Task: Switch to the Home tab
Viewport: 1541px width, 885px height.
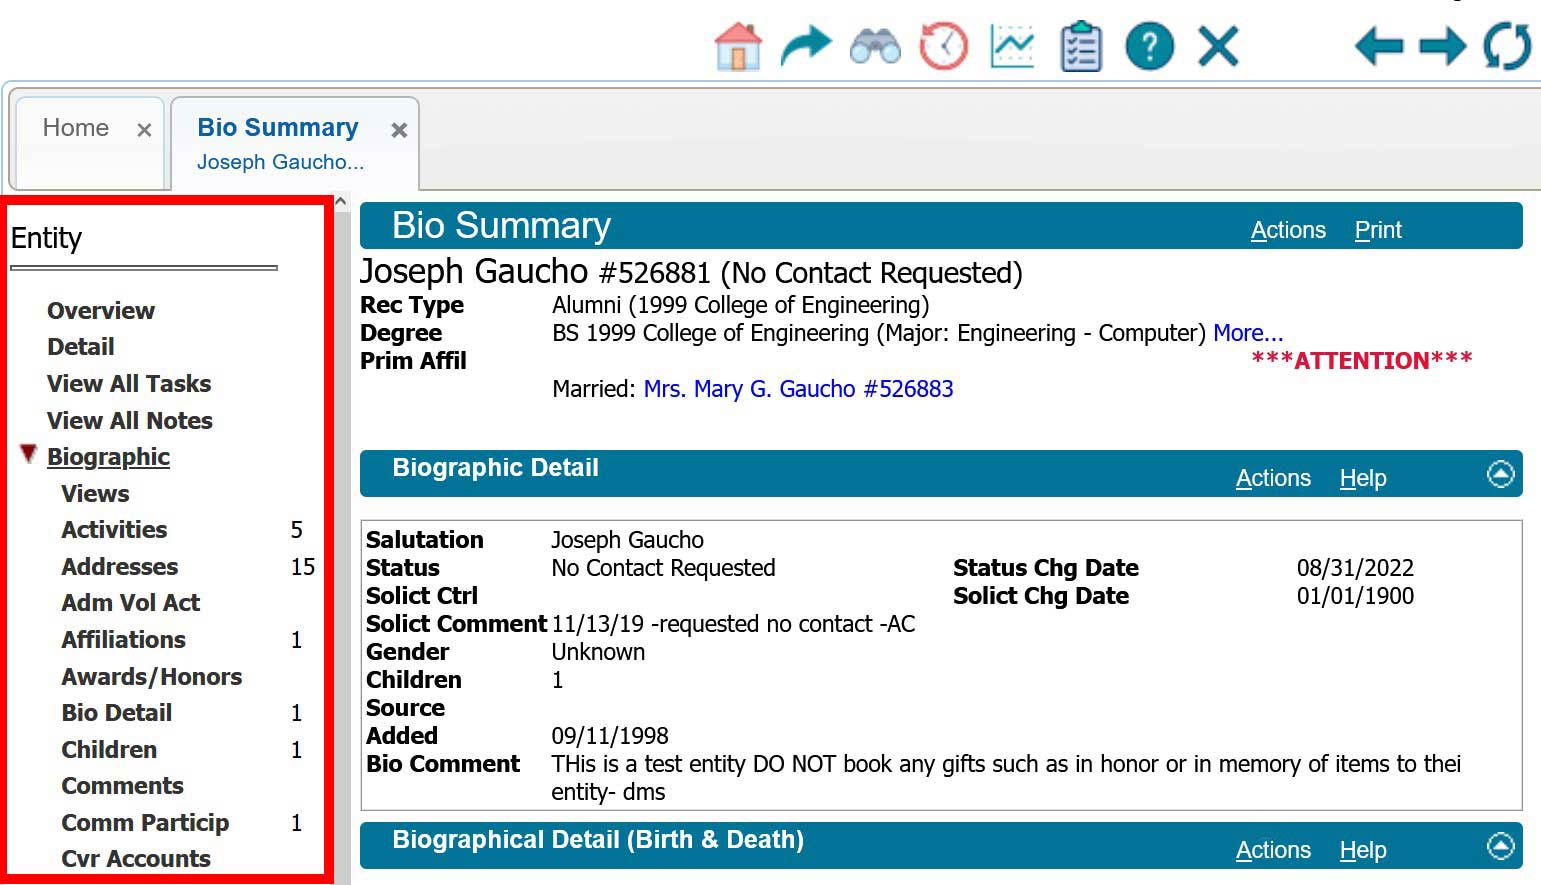Action: [76, 128]
